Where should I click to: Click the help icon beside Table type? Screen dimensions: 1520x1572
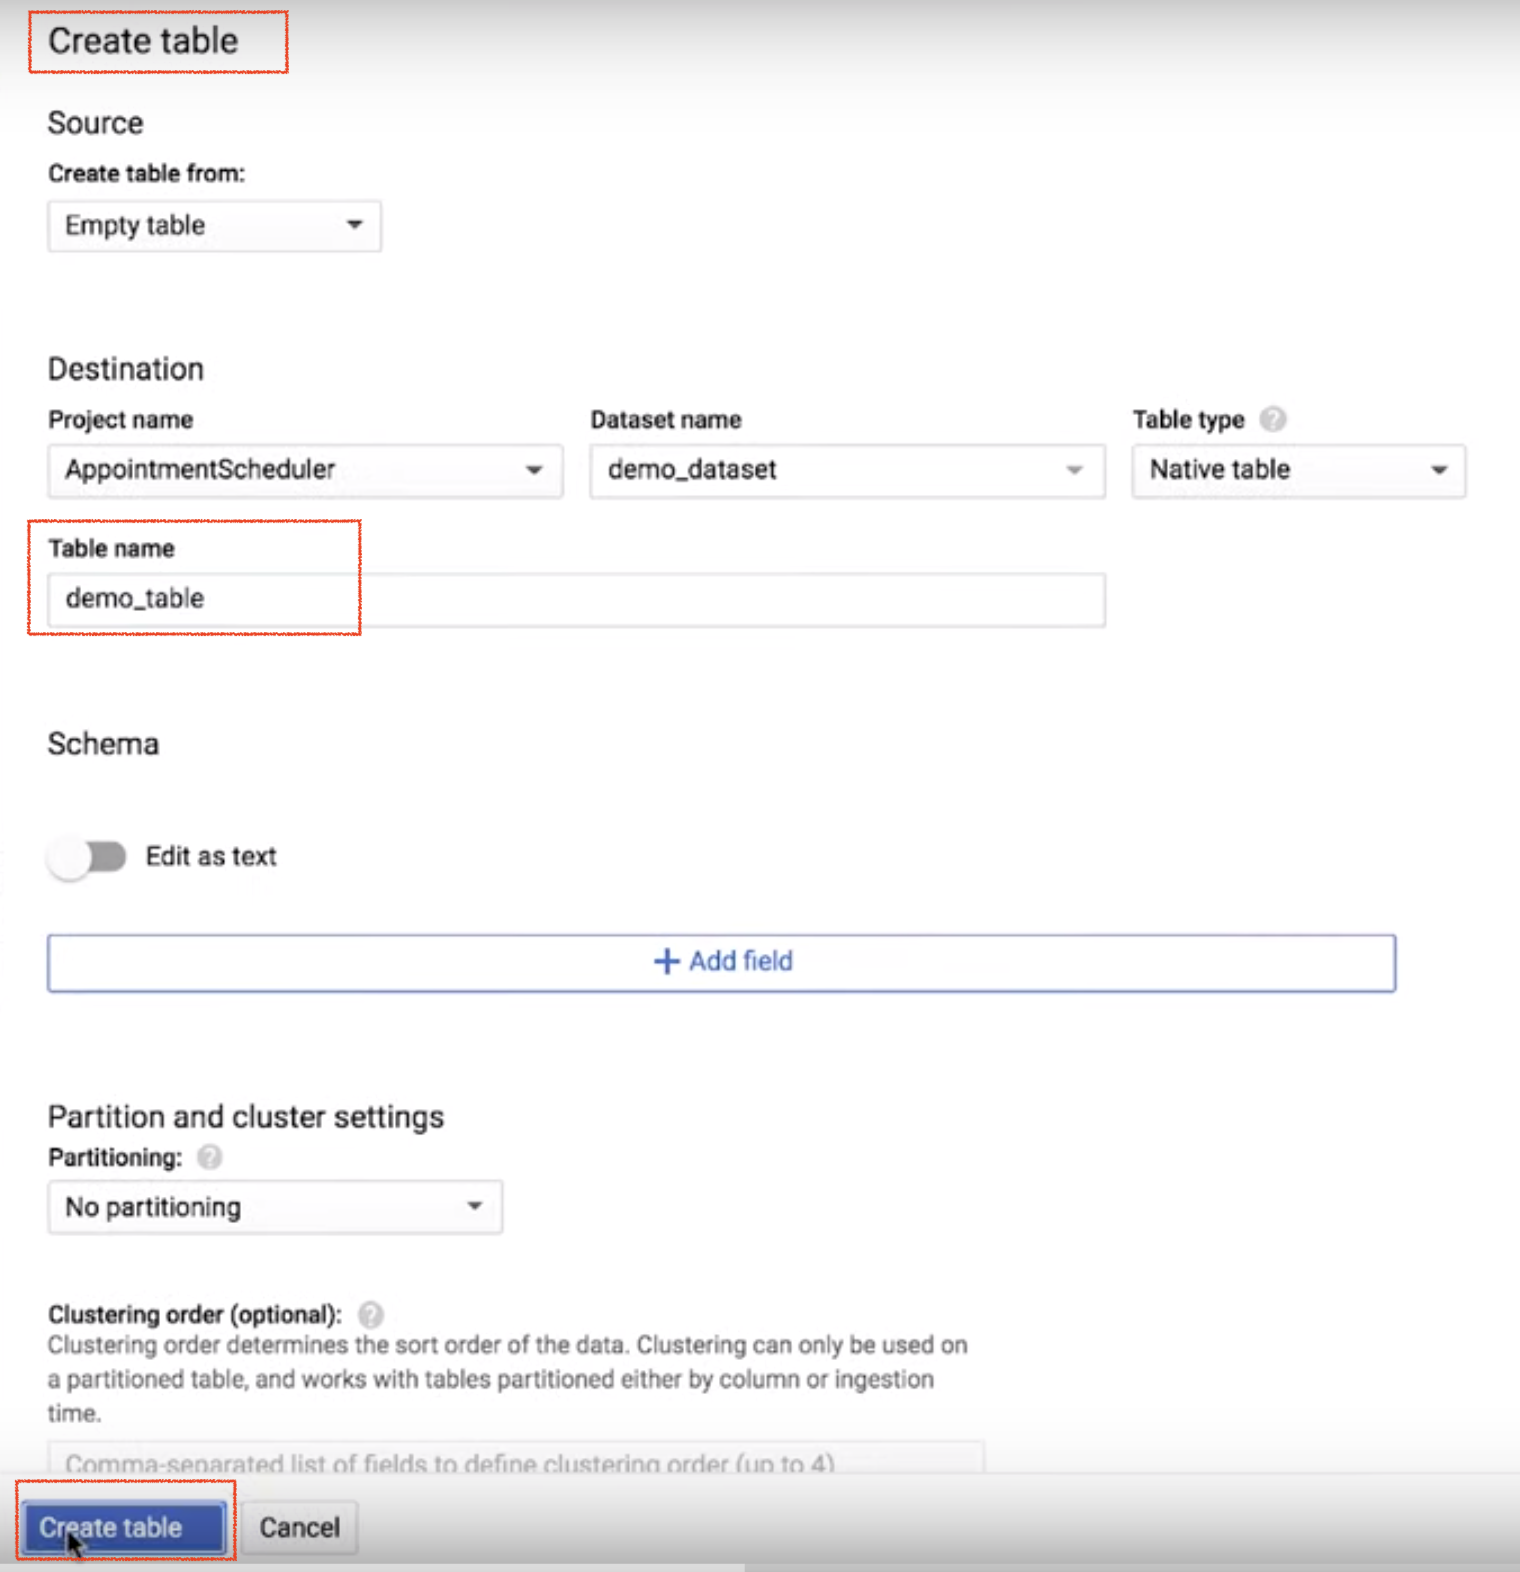point(1272,419)
